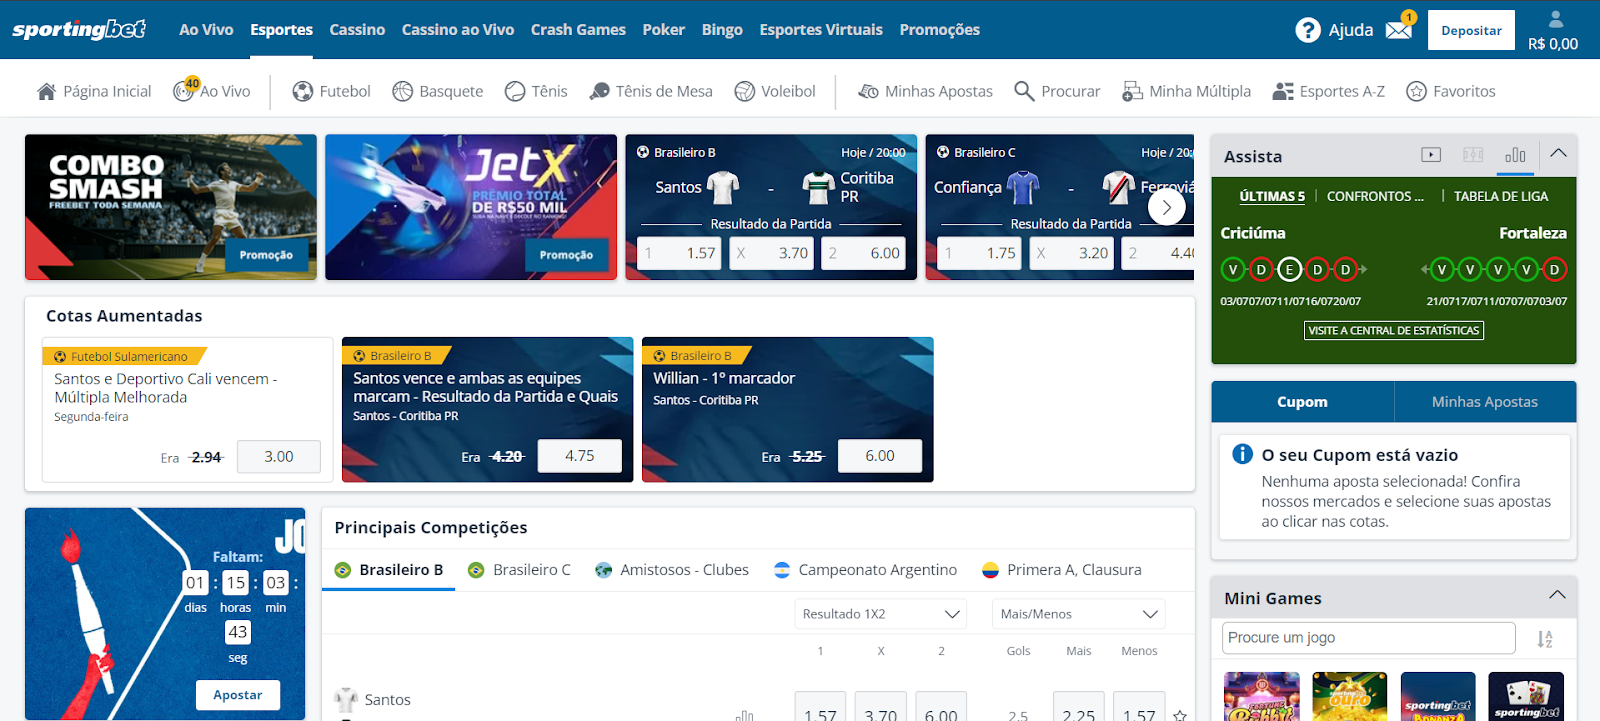Viewport: 1600px width, 721px height.
Task: Open Ao Vivo live events with 40 badge
Action: (x=212, y=91)
